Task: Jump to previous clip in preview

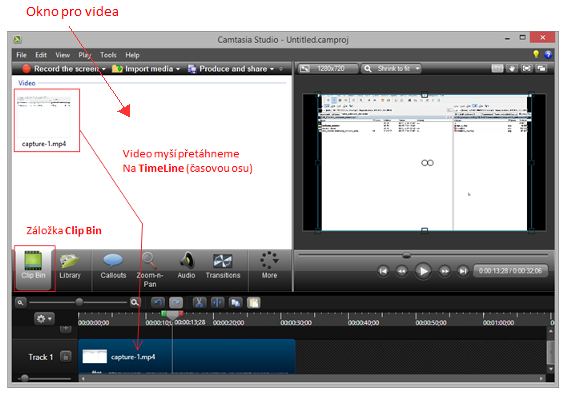Action: pyautogui.click(x=383, y=271)
